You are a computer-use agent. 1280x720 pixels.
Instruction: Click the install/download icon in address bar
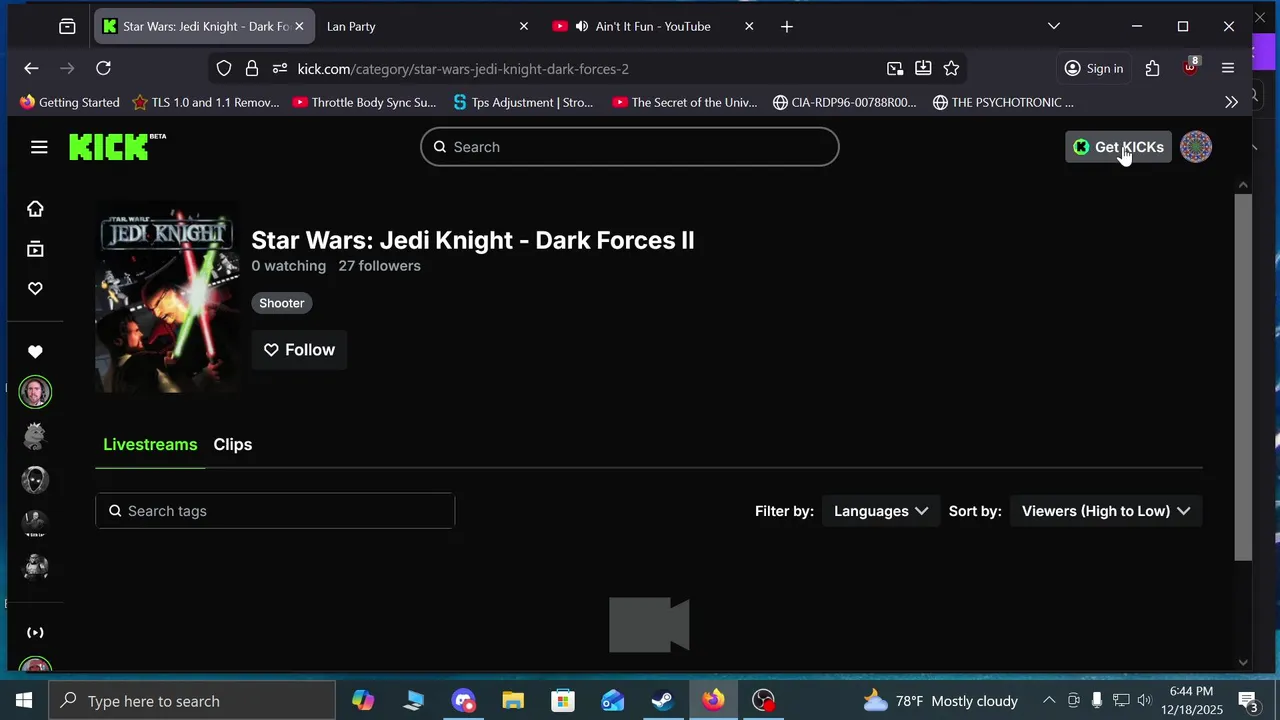click(x=923, y=68)
